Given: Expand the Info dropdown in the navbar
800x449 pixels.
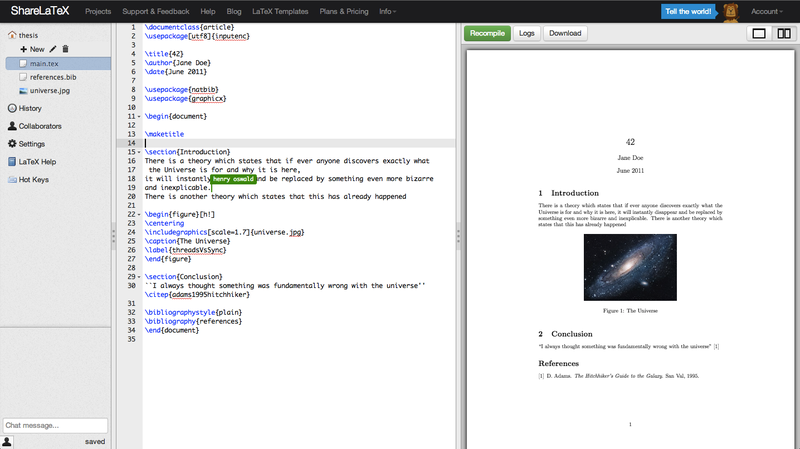Looking at the screenshot, I should [387, 11].
